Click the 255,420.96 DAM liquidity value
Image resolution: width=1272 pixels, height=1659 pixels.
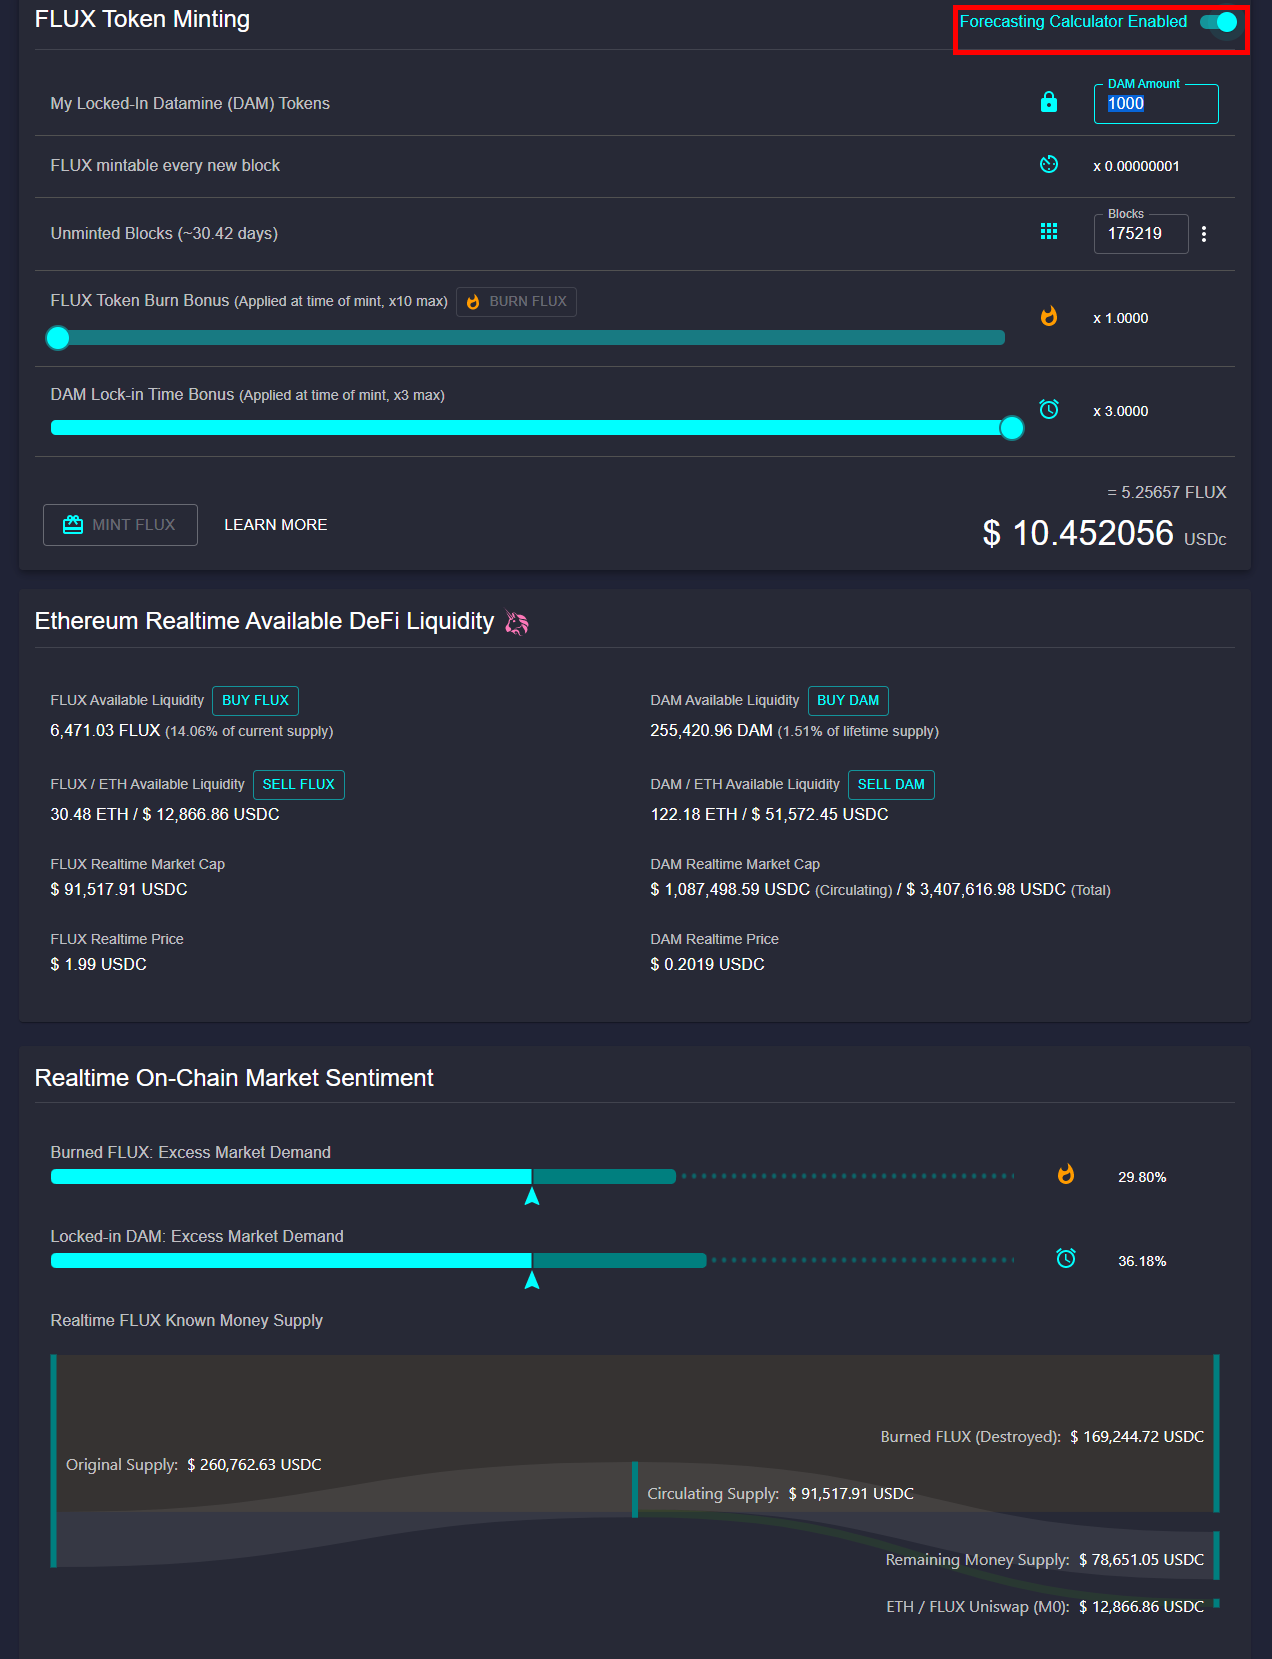coord(711,731)
